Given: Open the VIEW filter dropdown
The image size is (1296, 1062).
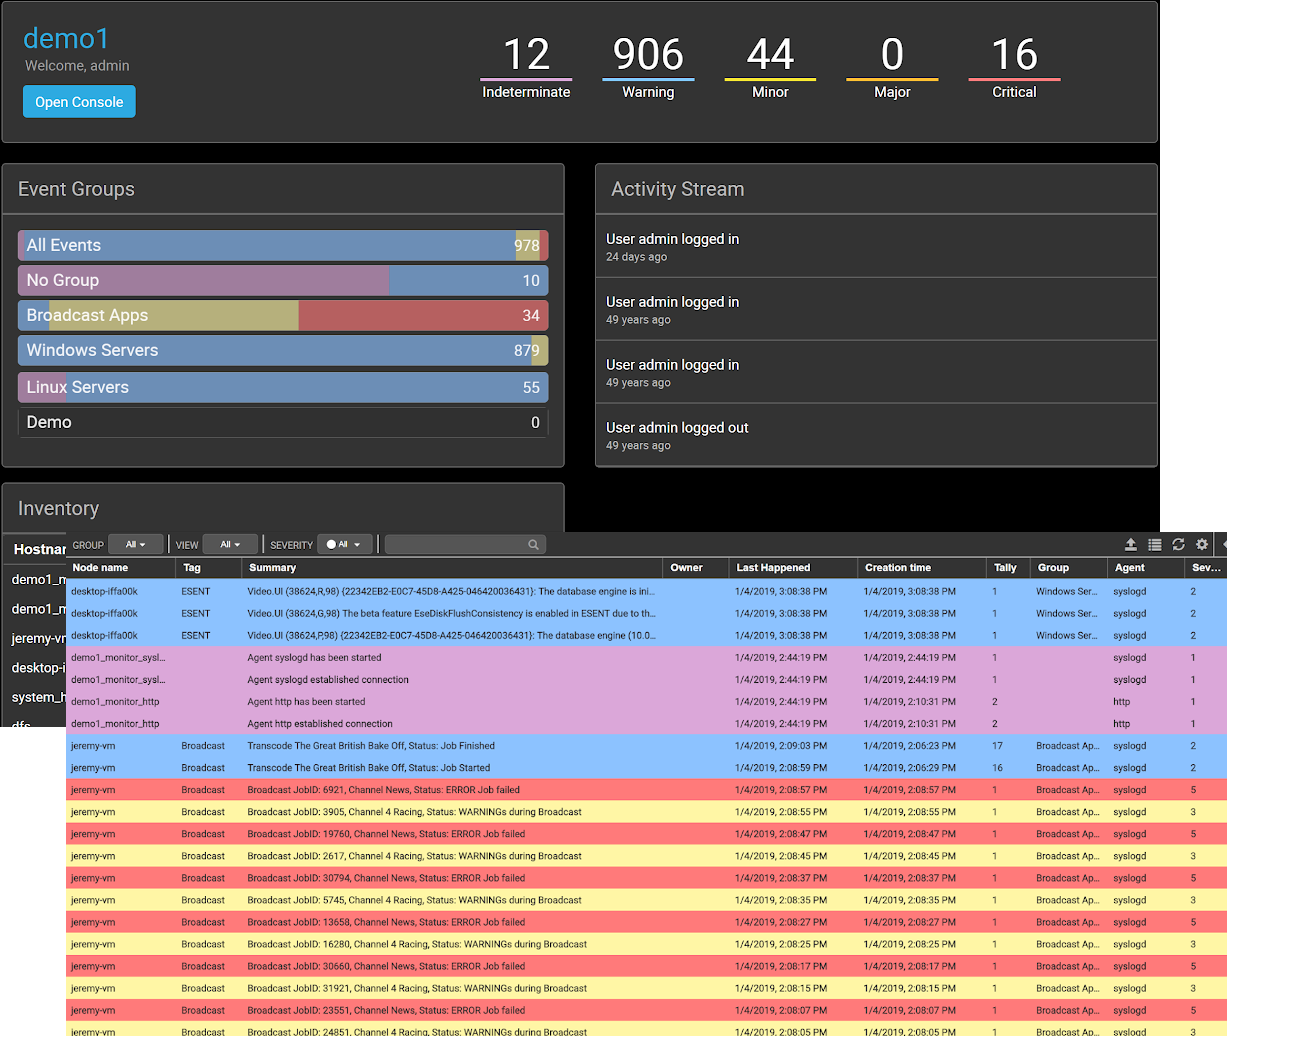Looking at the screenshot, I should pos(230,544).
